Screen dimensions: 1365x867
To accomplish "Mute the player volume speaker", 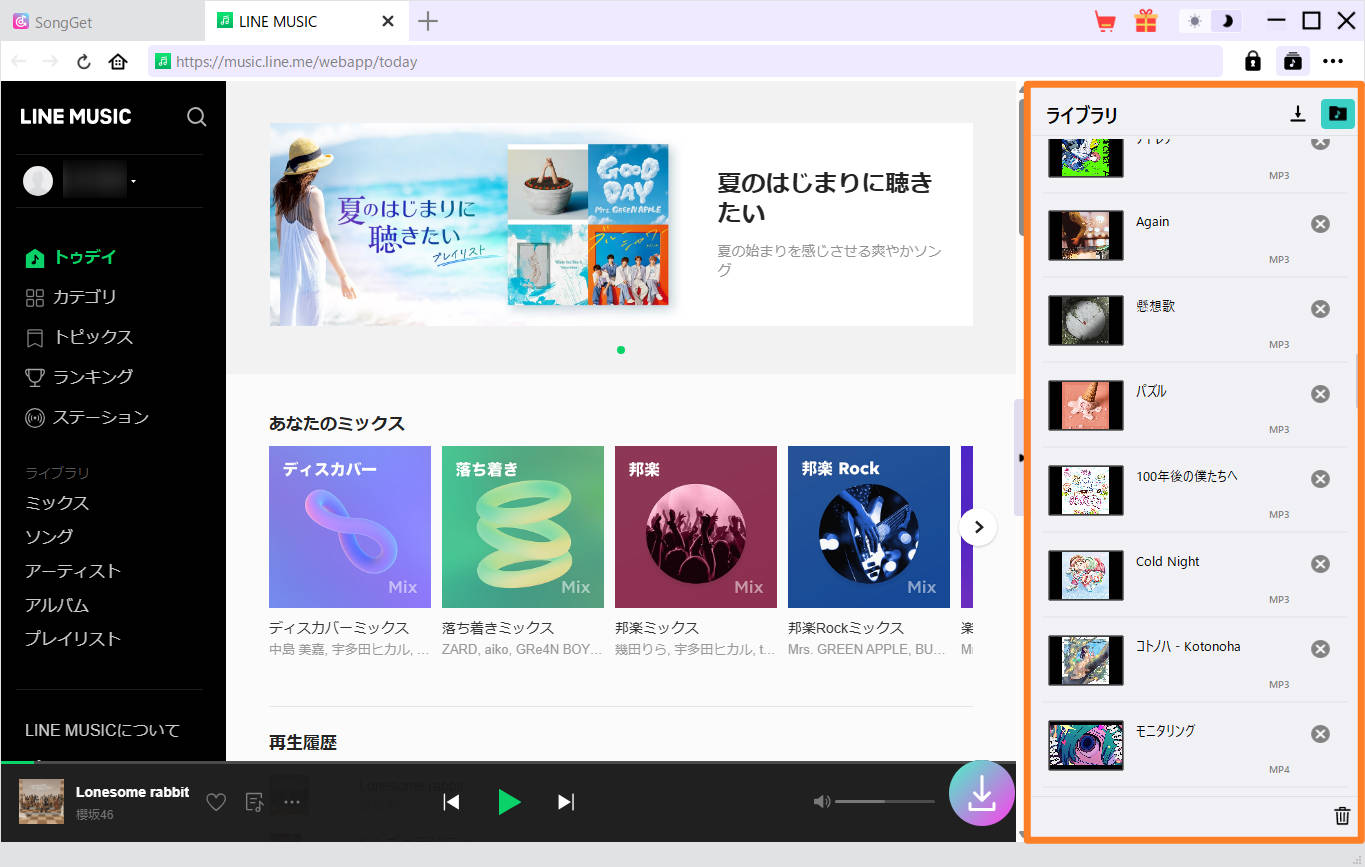I will tap(822, 802).
